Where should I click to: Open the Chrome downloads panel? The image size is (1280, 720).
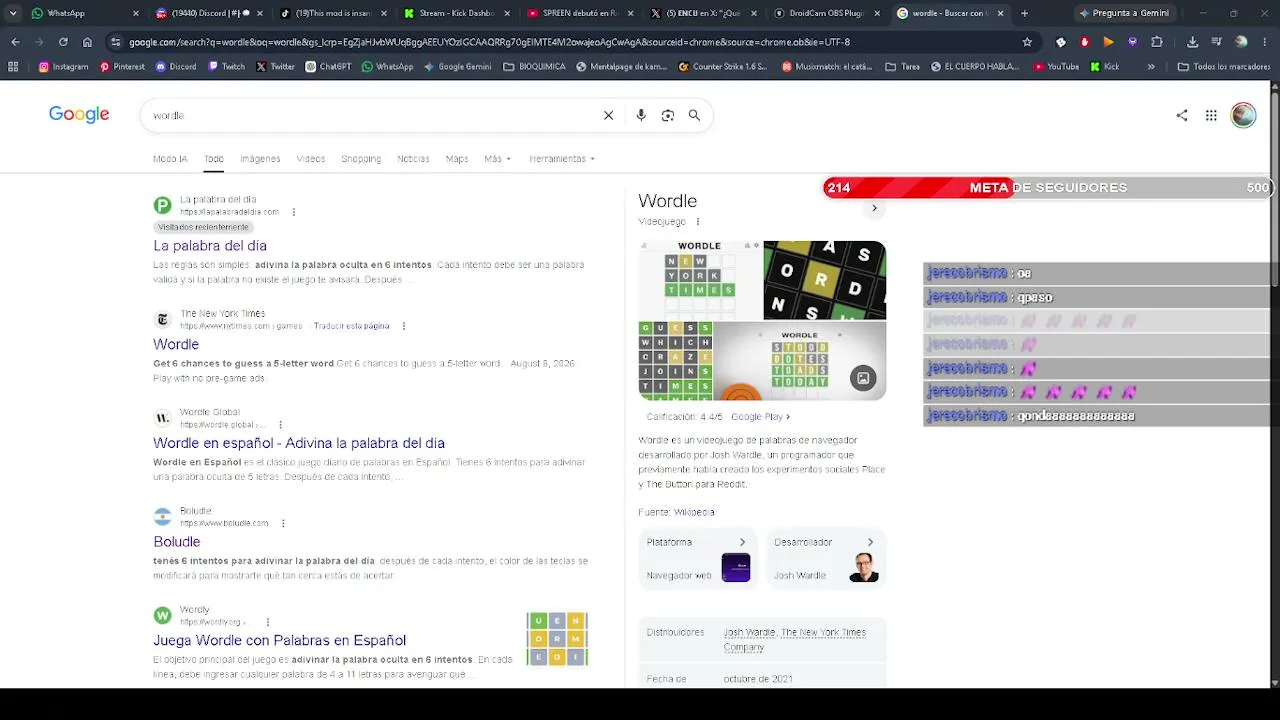1192,42
